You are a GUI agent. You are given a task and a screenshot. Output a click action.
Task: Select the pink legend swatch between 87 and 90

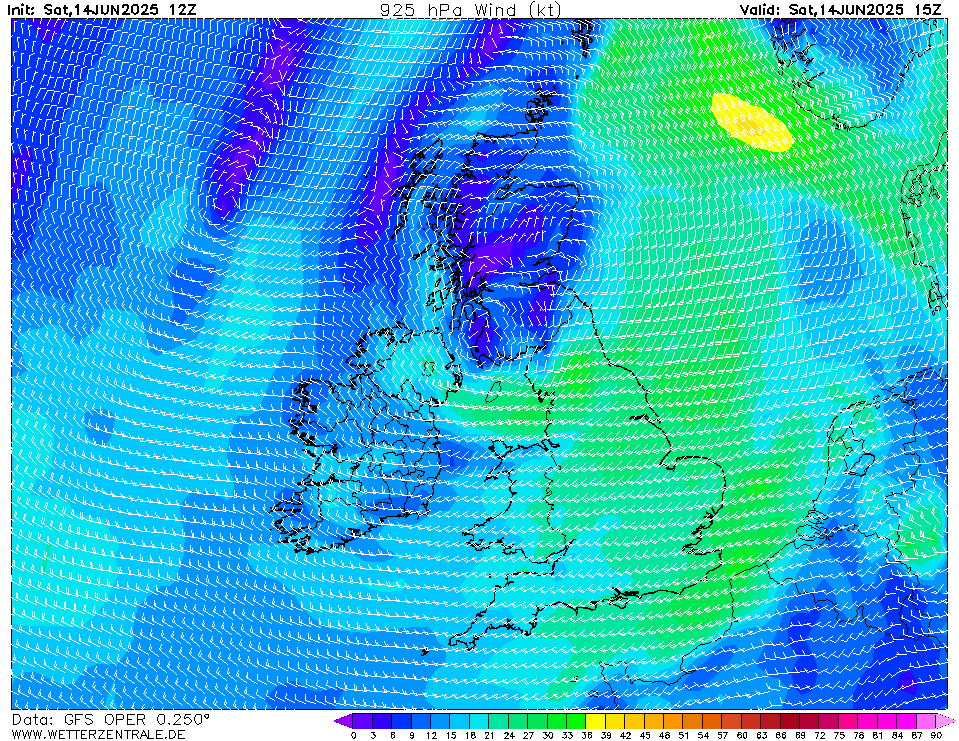click(926, 721)
